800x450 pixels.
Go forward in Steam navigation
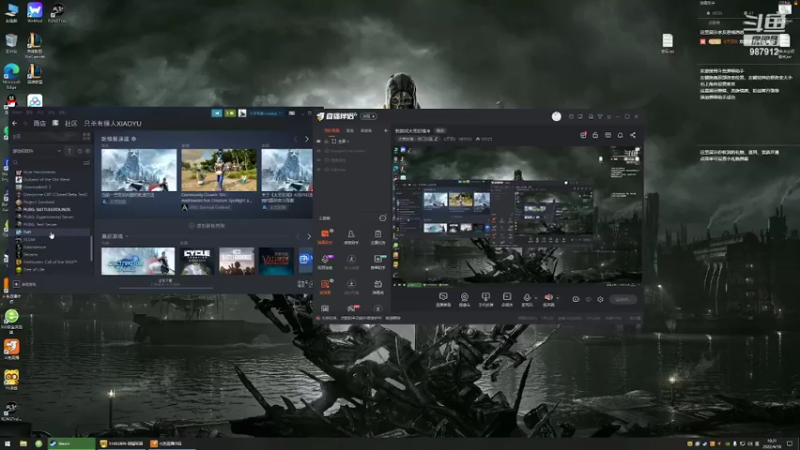point(25,123)
